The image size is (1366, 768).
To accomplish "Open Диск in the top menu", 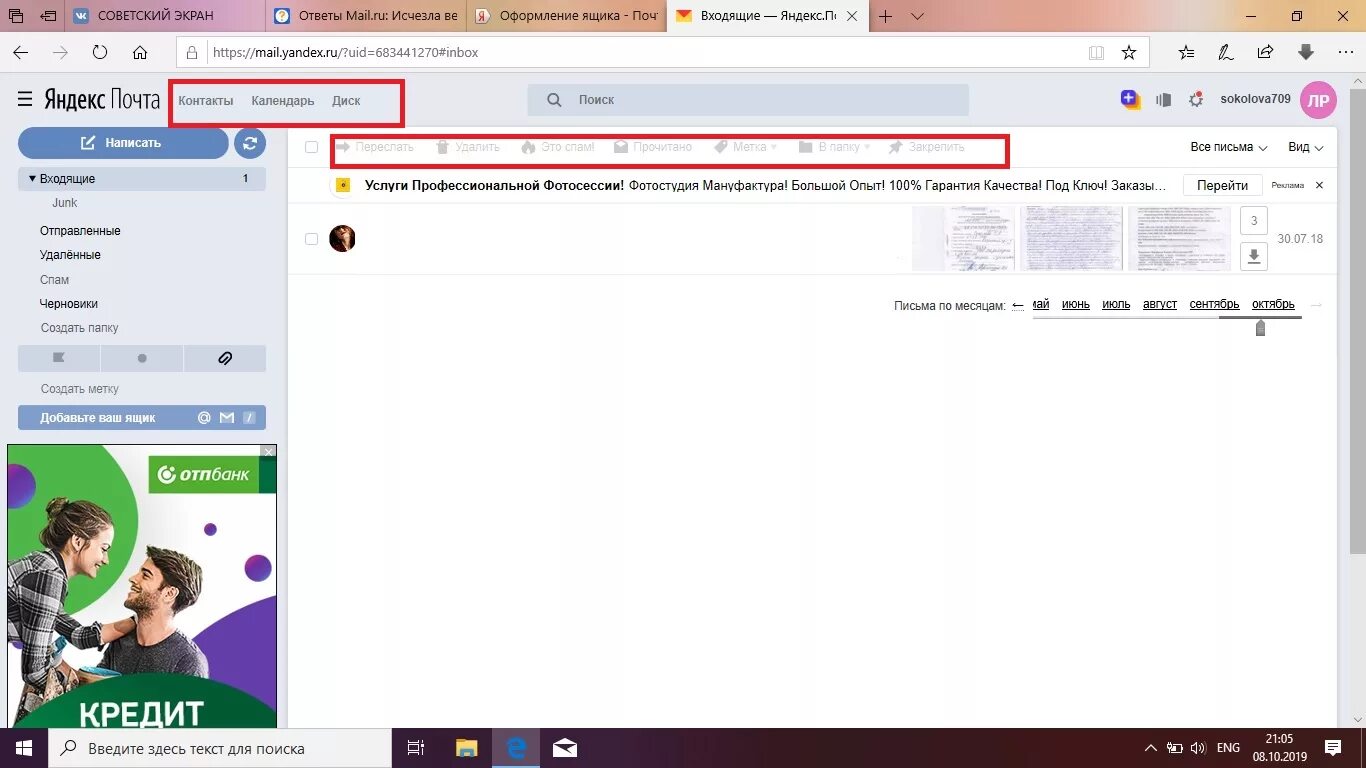I will [x=346, y=101].
